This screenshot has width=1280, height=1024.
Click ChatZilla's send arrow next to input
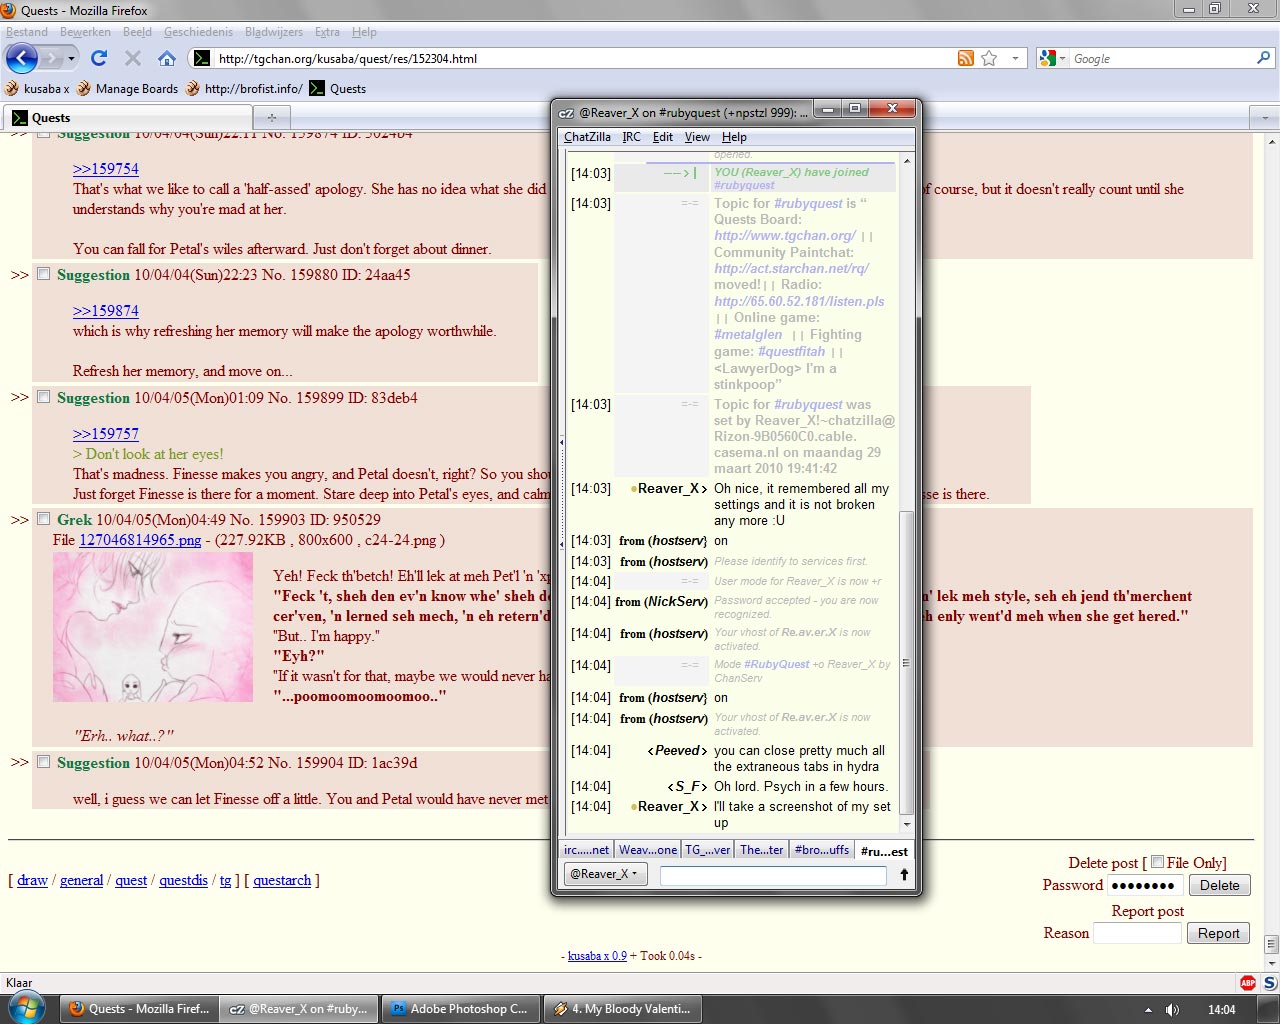click(904, 875)
